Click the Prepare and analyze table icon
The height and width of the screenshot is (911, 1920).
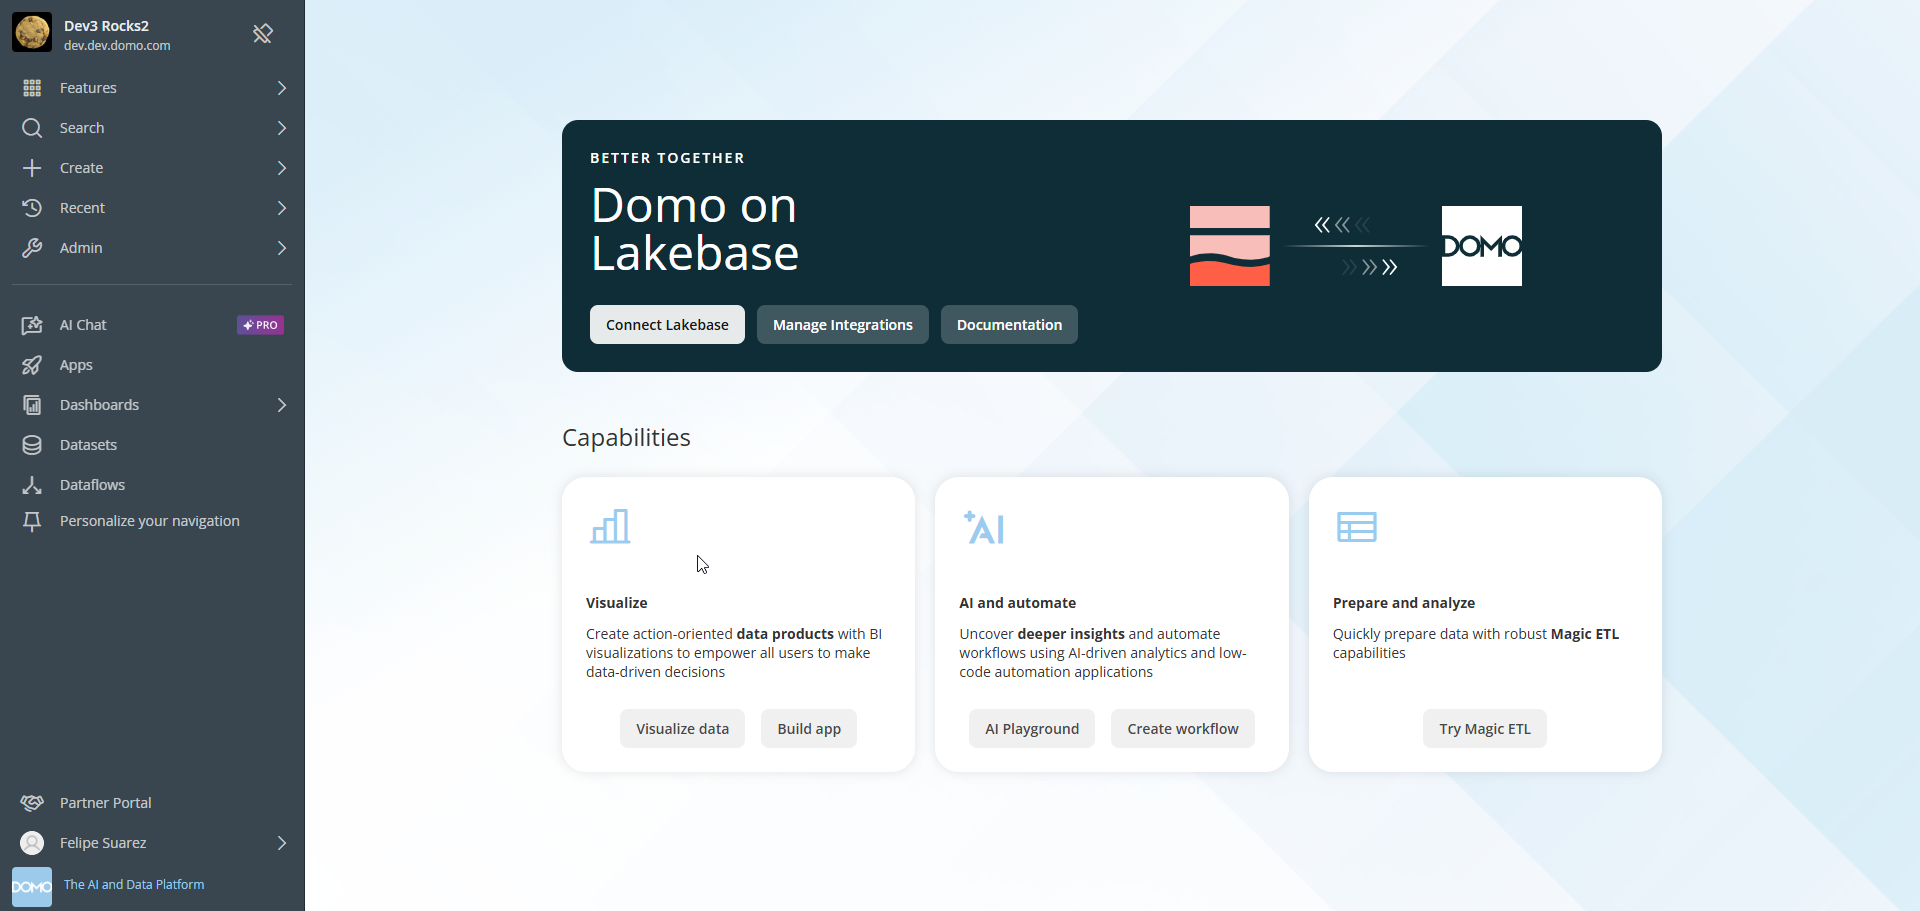(x=1357, y=527)
